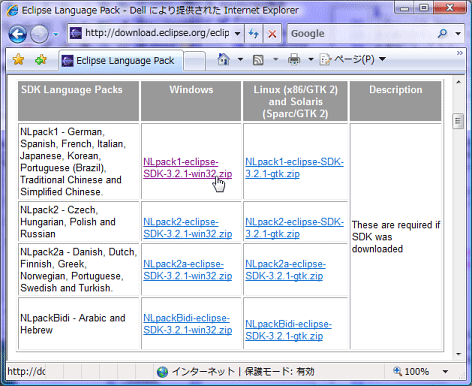Click "These are required if SDK was downloaded" text
The image size is (472, 386).
tap(396, 237)
